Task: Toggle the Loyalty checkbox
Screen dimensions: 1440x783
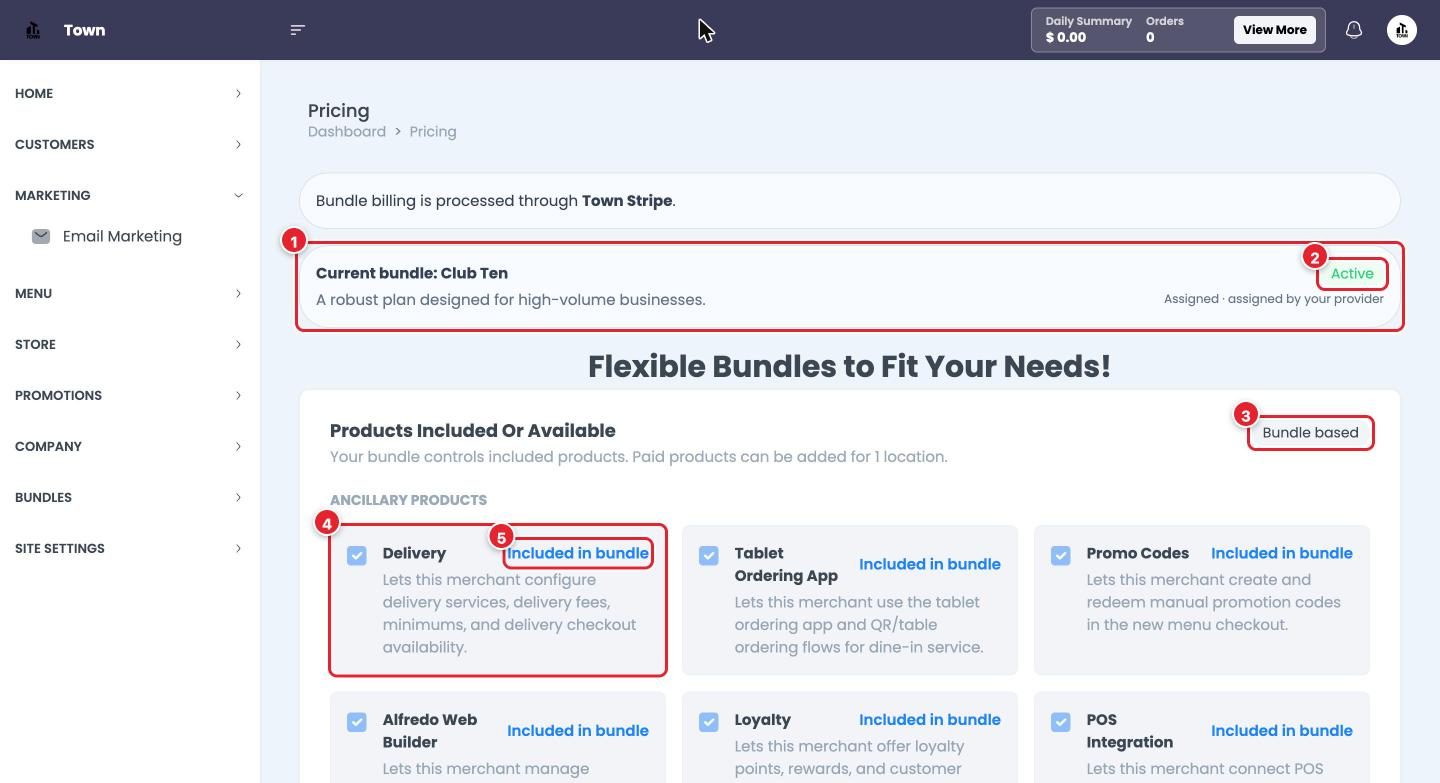Action: [709, 722]
